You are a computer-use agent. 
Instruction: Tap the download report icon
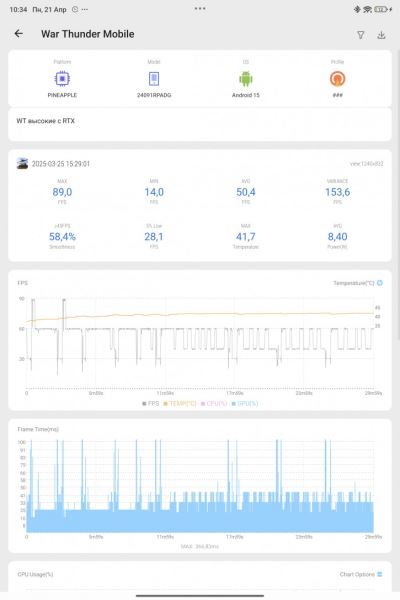[x=381, y=35]
